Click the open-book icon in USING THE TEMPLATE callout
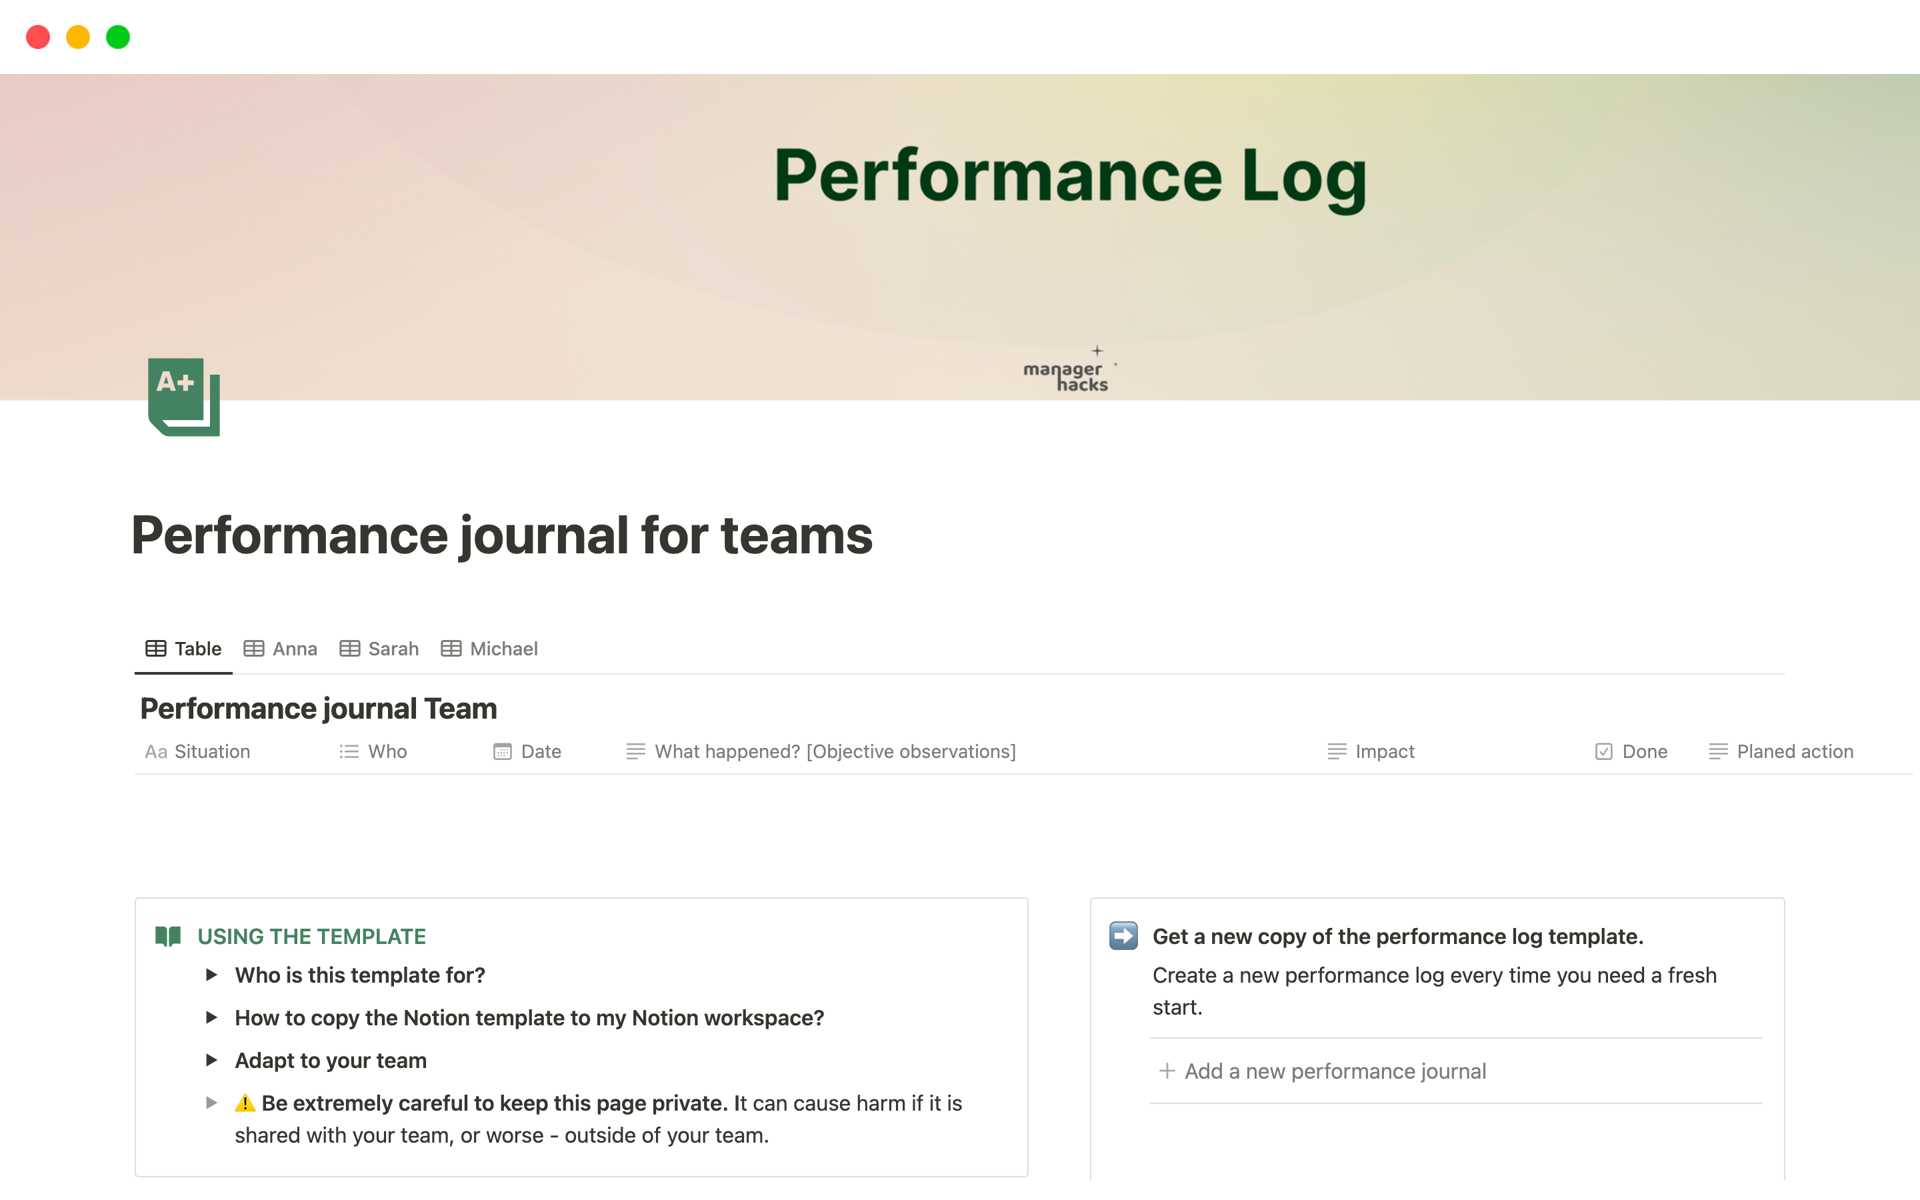 tap(168, 936)
